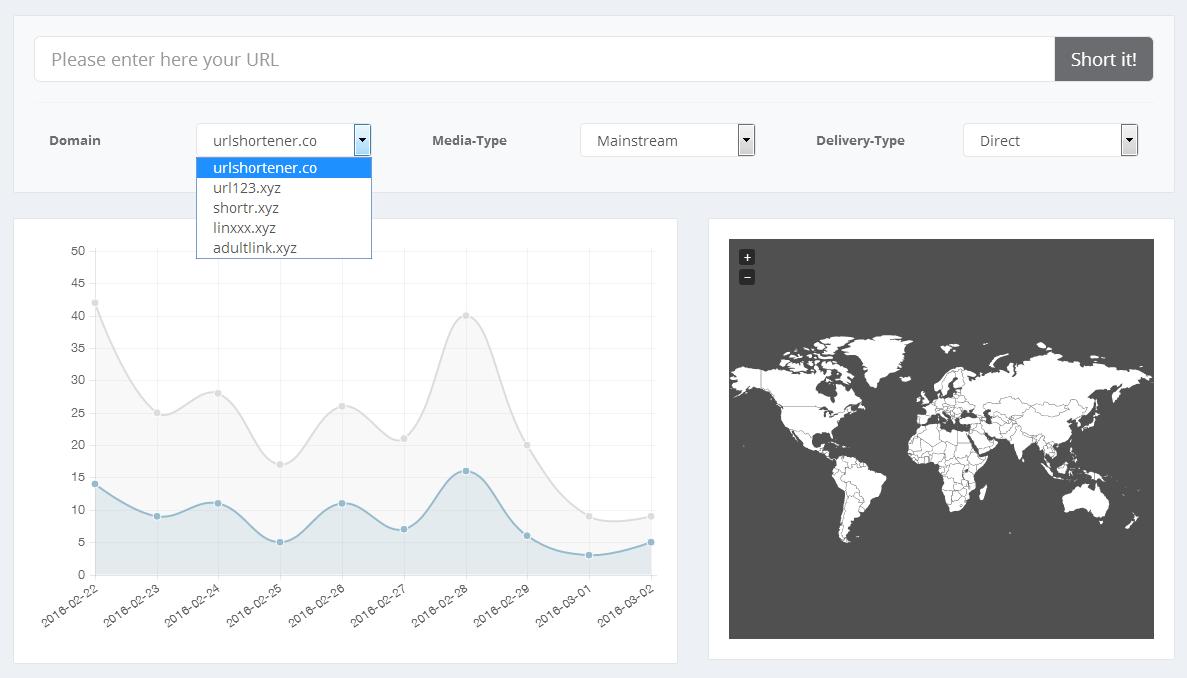Image resolution: width=1187 pixels, height=678 pixels.
Task: Click the map zoom in plus button
Action: tap(747, 257)
